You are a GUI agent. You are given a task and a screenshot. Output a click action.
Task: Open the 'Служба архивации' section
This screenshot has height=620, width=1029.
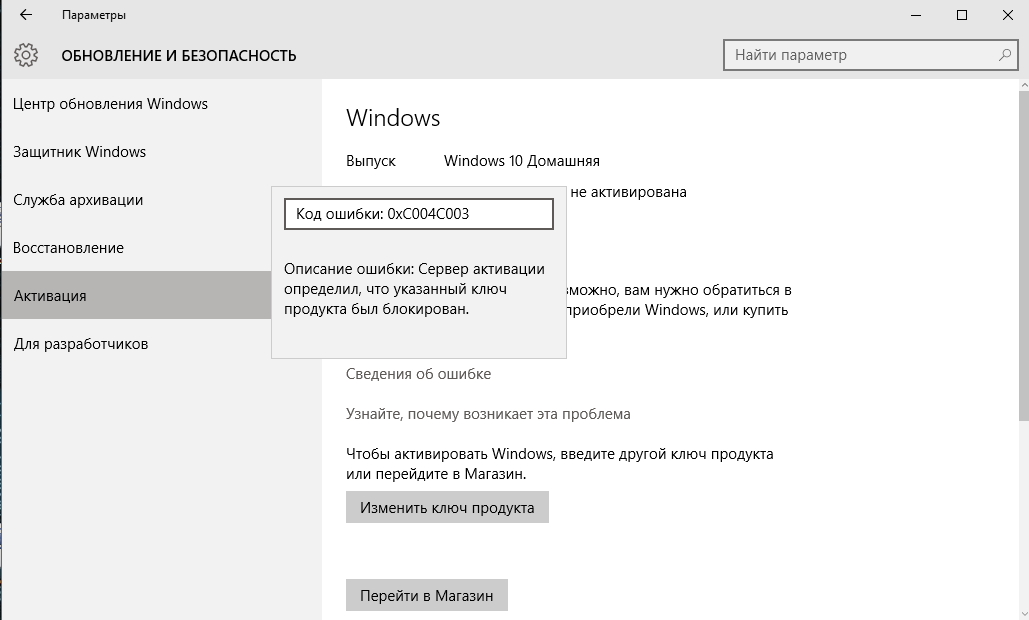click(x=78, y=200)
